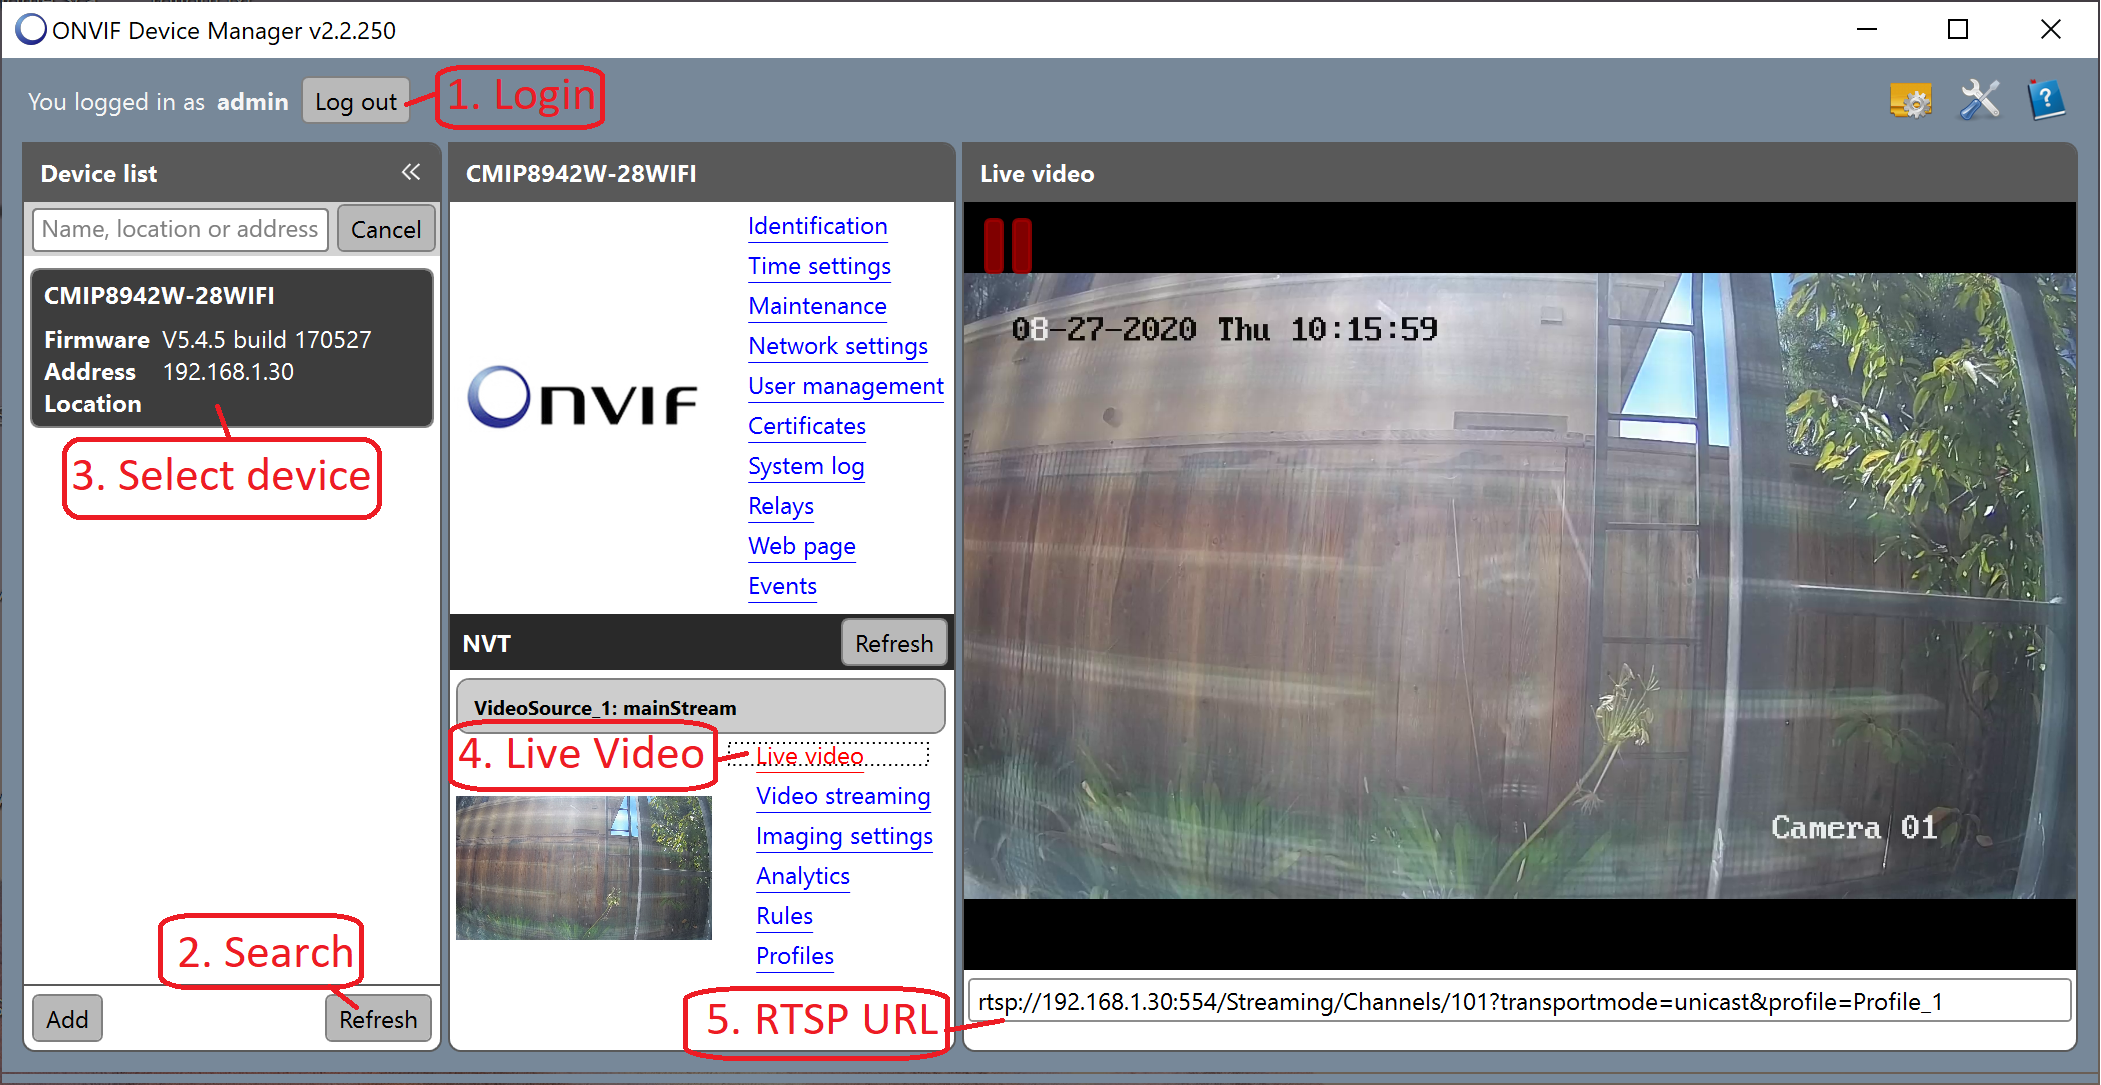Screen dimensions: 2101x1085
Task: Open the Profiles page
Action: (795, 956)
